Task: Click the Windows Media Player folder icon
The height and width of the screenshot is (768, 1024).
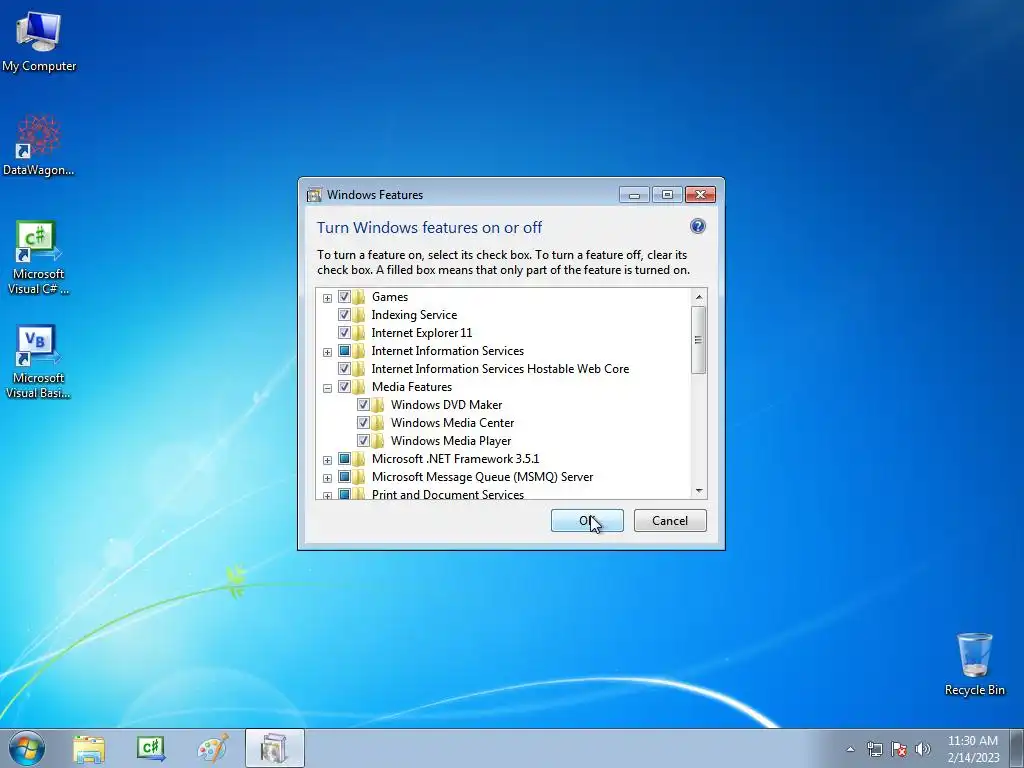Action: tap(377, 441)
